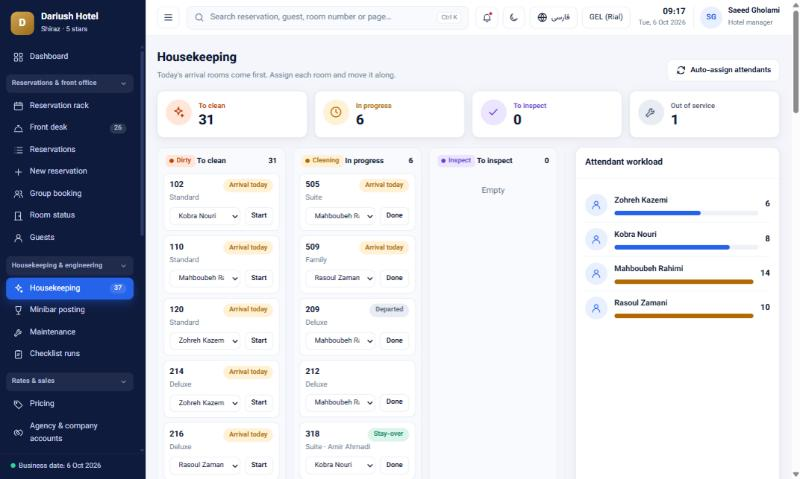Click the Out of service wrench icon
800x479 pixels.
tap(651, 112)
